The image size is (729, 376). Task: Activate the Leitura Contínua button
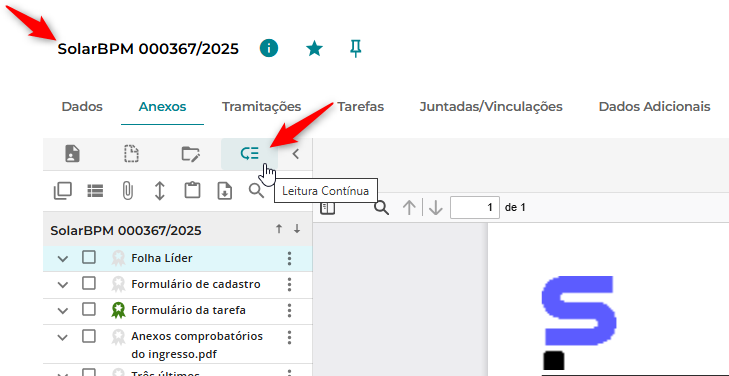(x=249, y=154)
